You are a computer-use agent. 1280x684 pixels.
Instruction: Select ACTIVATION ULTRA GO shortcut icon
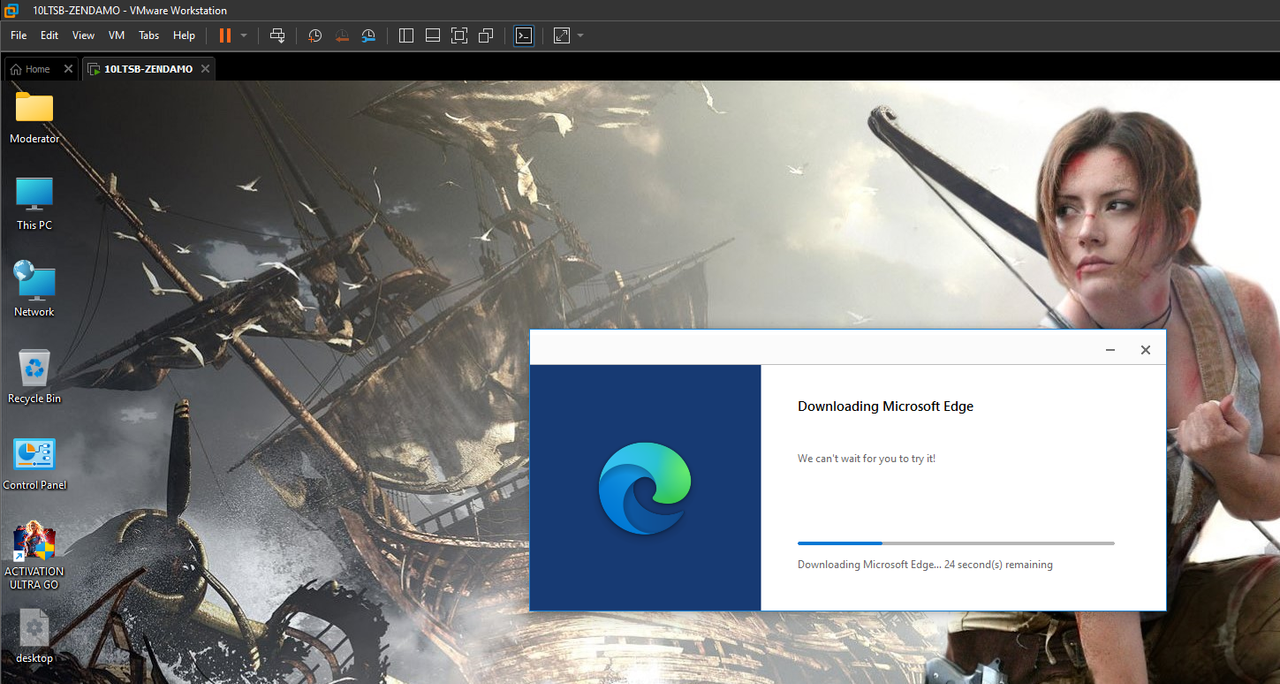[34, 555]
